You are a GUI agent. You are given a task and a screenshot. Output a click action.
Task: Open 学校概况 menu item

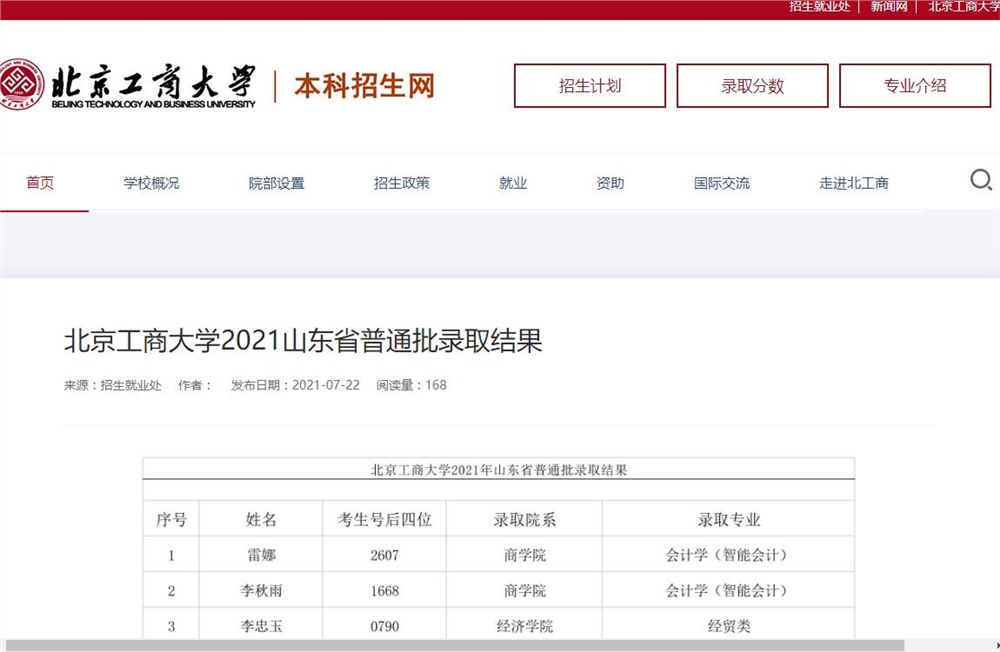click(x=151, y=183)
